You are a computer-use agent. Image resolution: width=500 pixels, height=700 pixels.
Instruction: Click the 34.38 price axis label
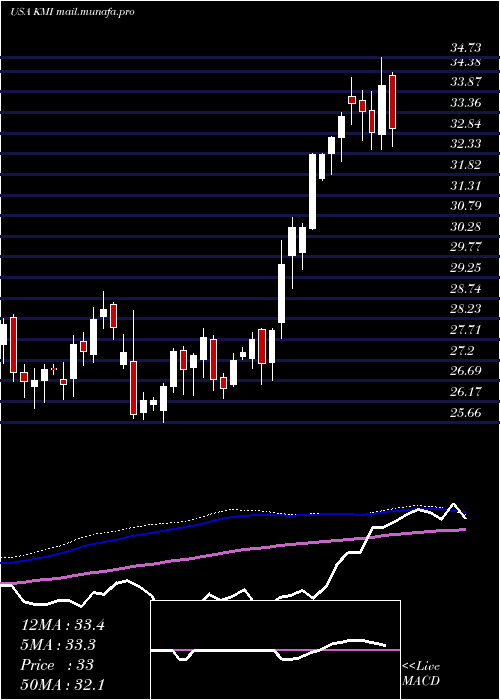(466, 62)
